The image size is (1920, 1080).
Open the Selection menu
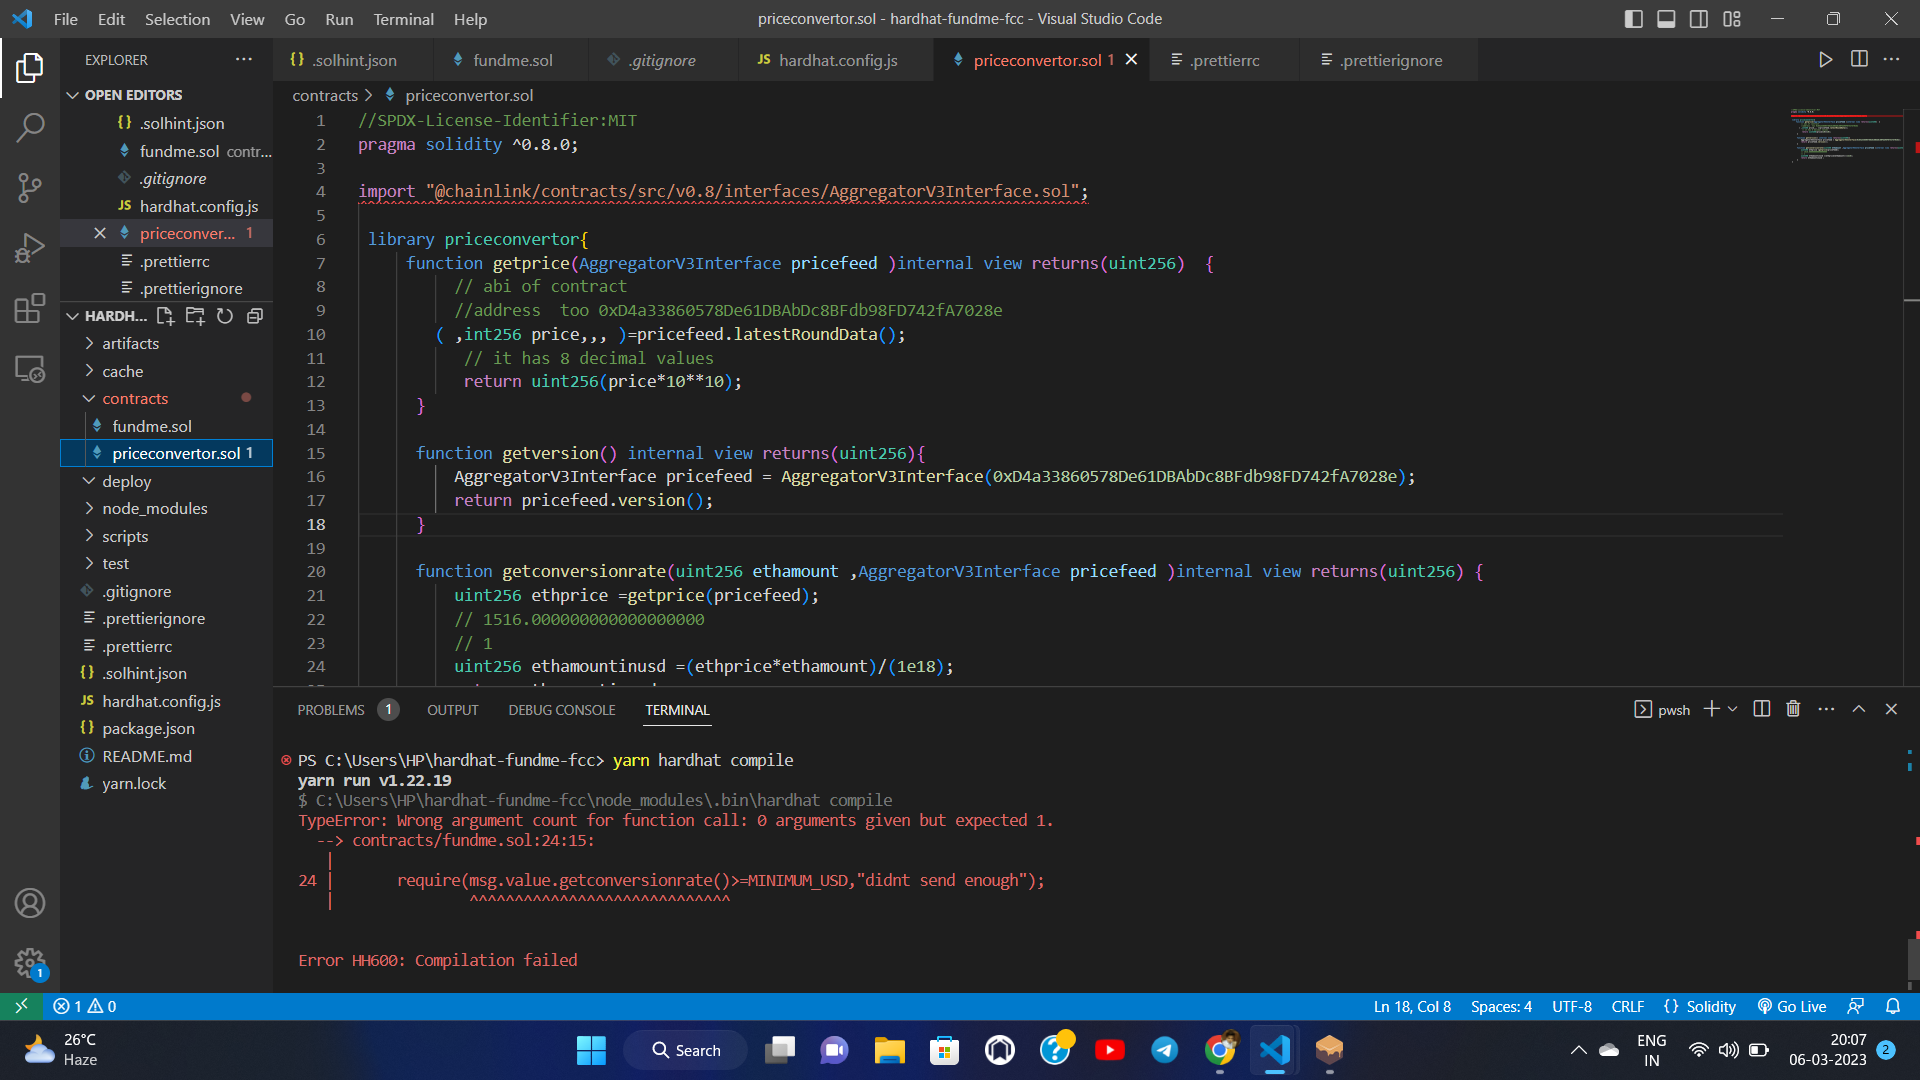pyautogui.click(x=177, y=19)
